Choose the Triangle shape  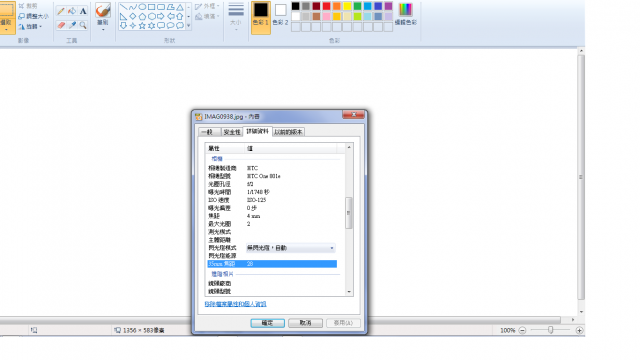coord(180,7)
